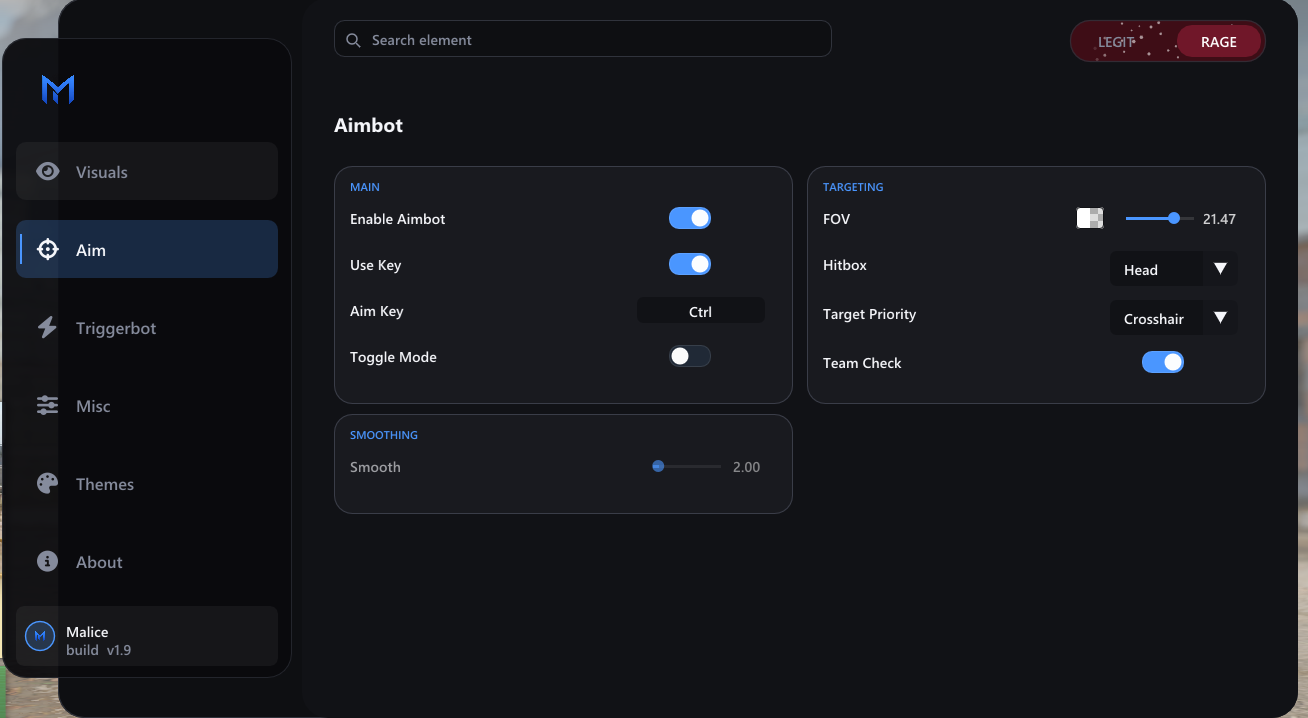Enable the Toggle Mode switch
1308x718 pixels.
pyautogui.click(x=690, y=356)
